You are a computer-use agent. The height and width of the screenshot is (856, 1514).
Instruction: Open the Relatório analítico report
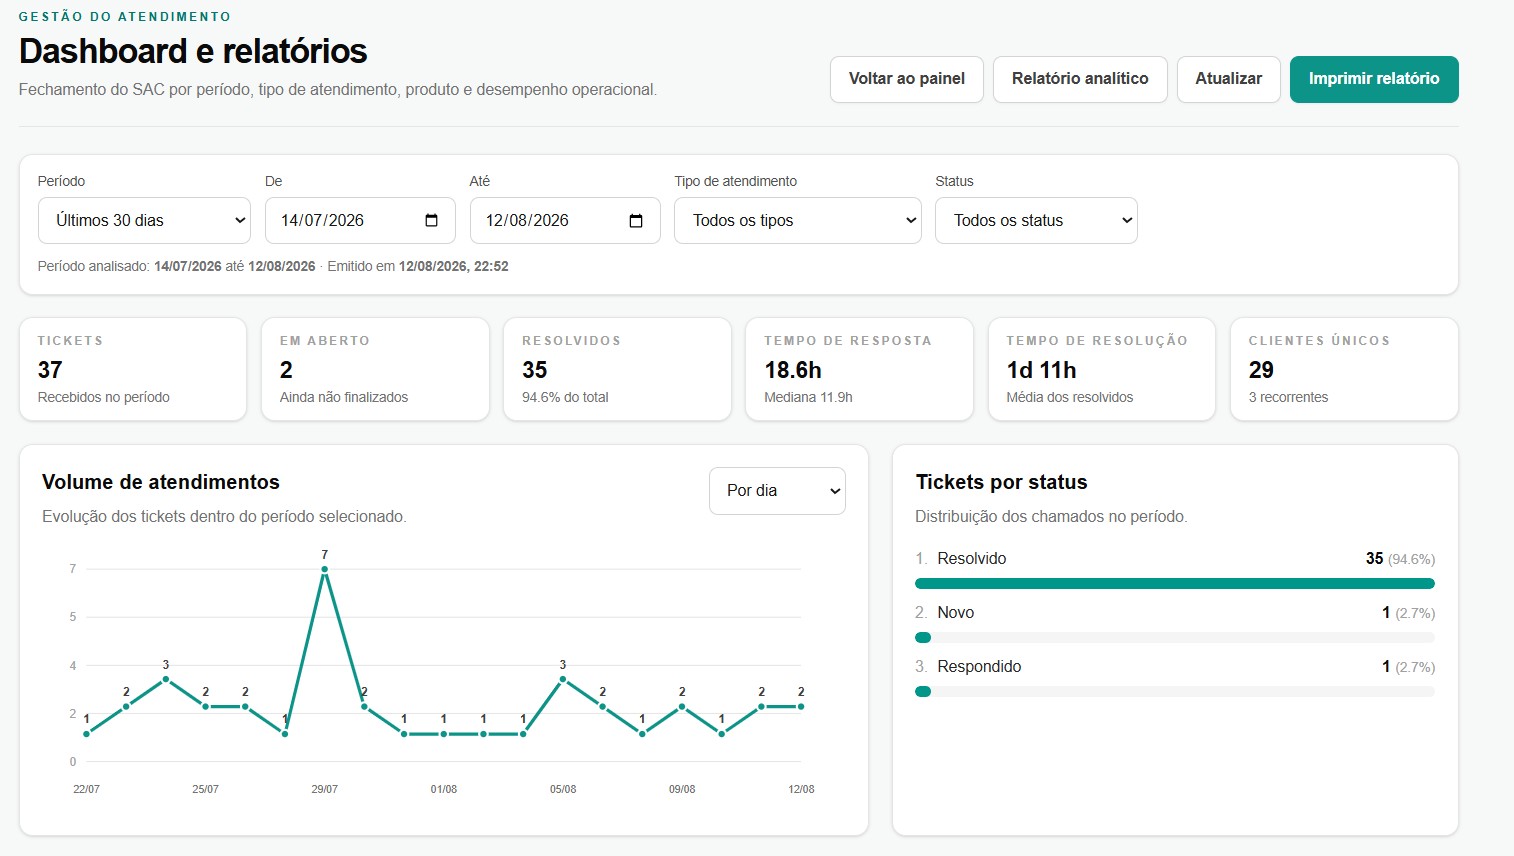tap(1080, 79)
